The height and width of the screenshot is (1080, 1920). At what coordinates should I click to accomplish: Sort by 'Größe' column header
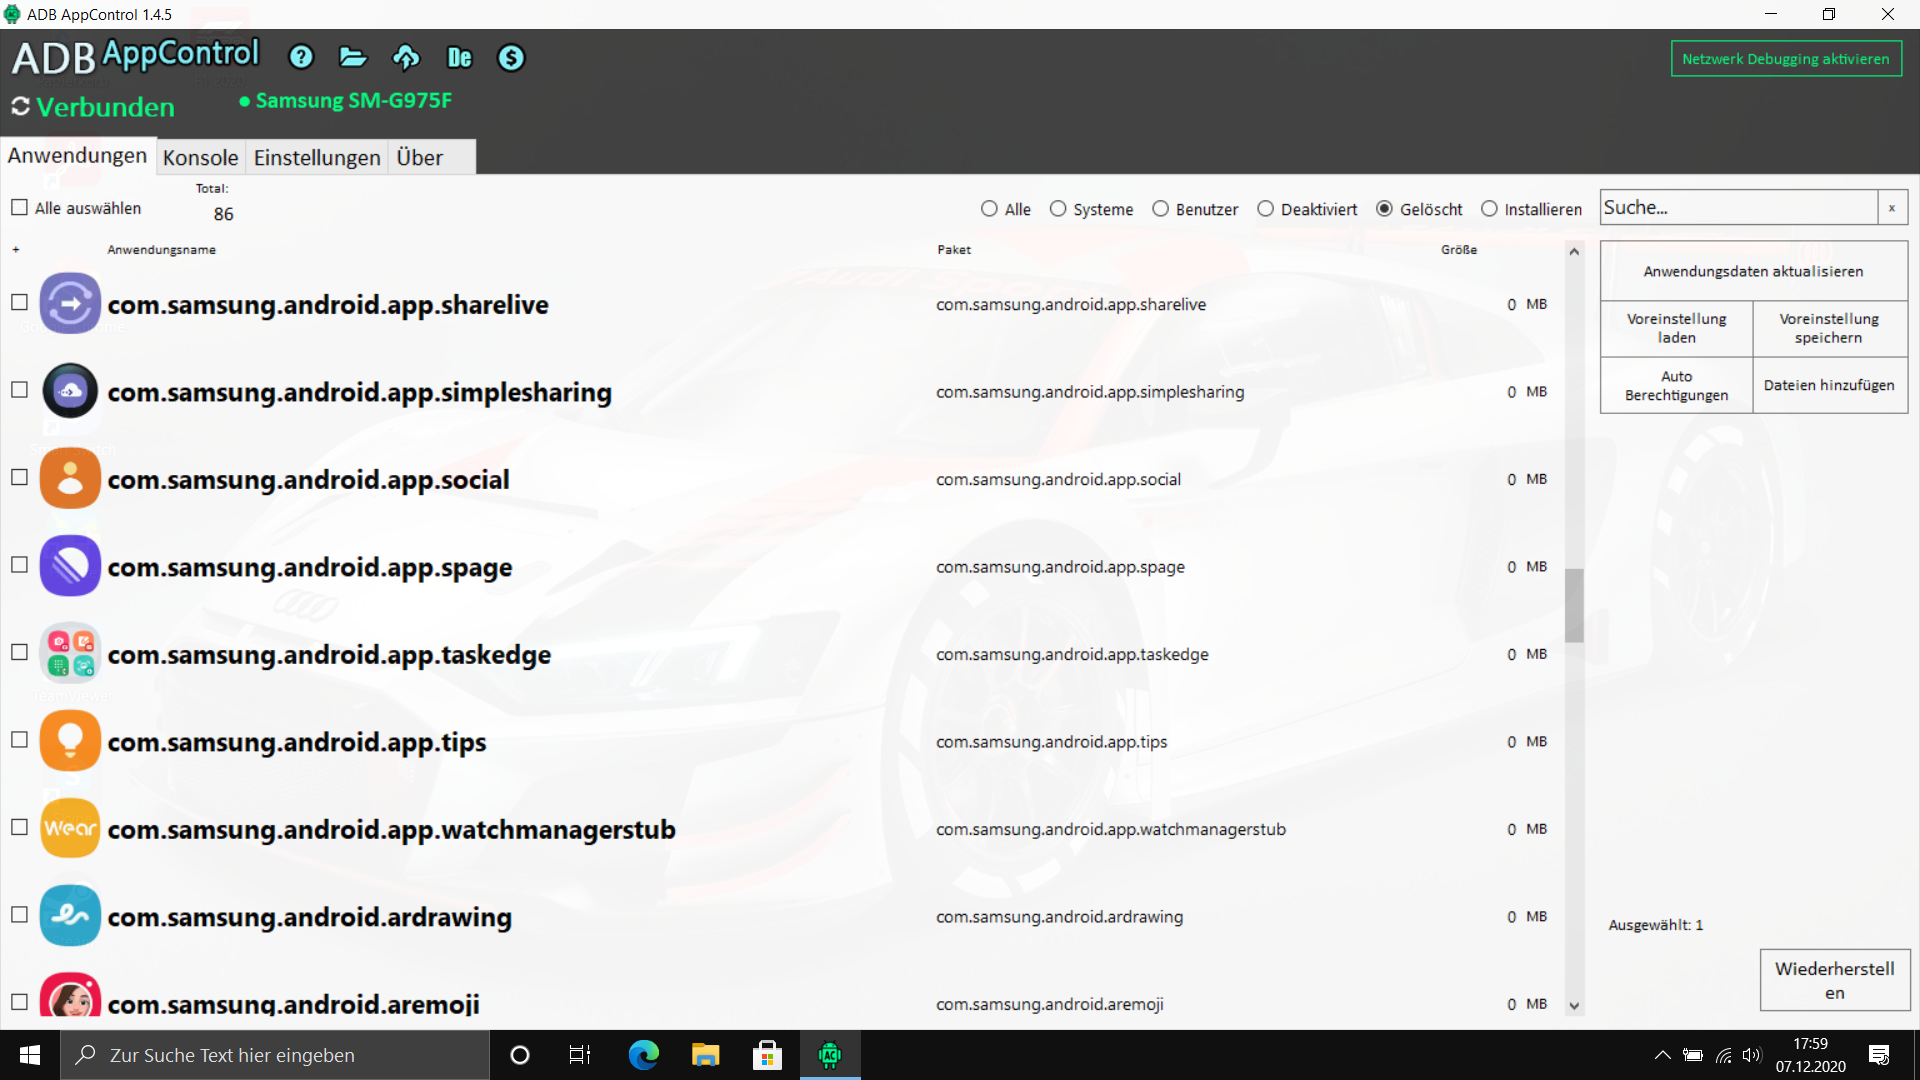1458,249
